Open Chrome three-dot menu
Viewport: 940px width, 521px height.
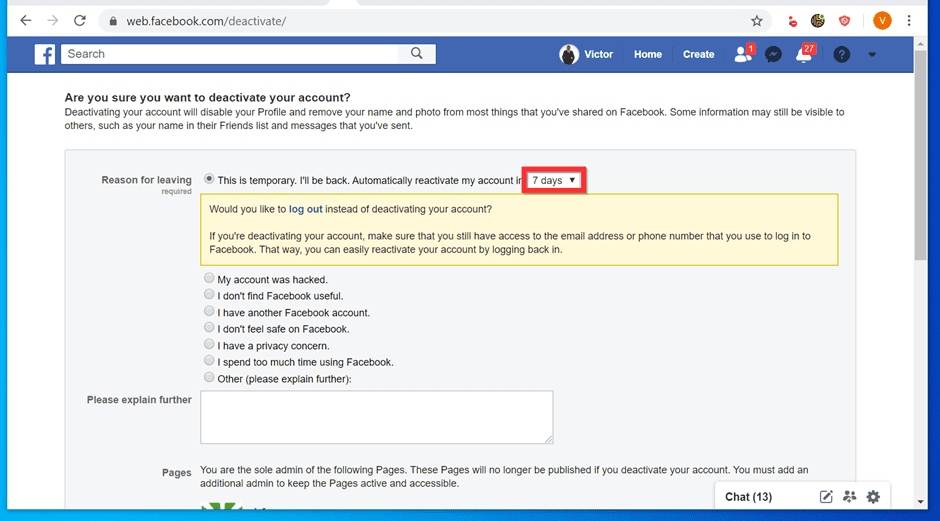pyautogui.click(x=909, y=21)
